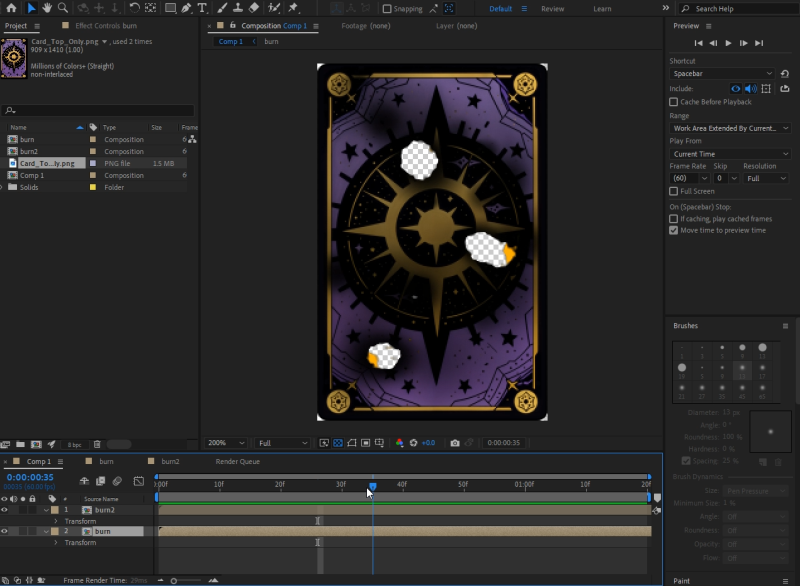Open the Range dropdown in Preview
This screenshot has width=800, height=586.
730,129
